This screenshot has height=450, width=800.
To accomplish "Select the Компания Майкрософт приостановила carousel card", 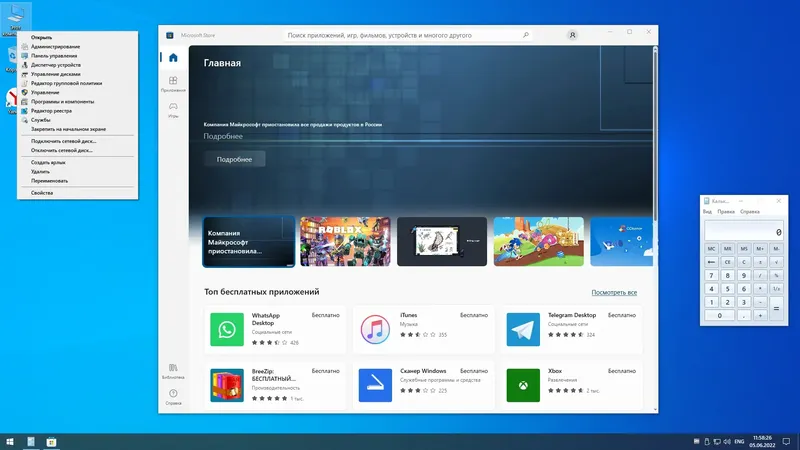I will point(249,242).
